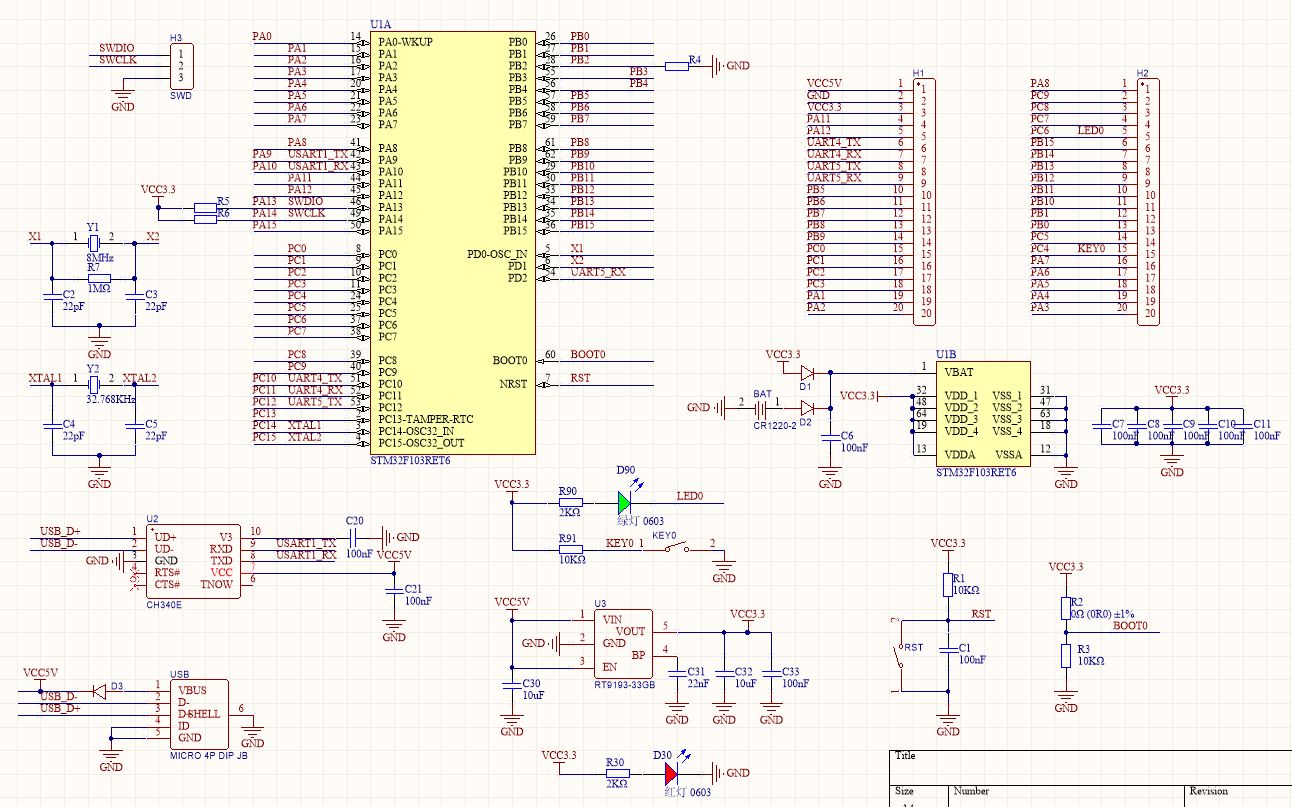Click capacitor C5 22pF symbol
Screen dimensions: 1292x807
coord(135,425)
